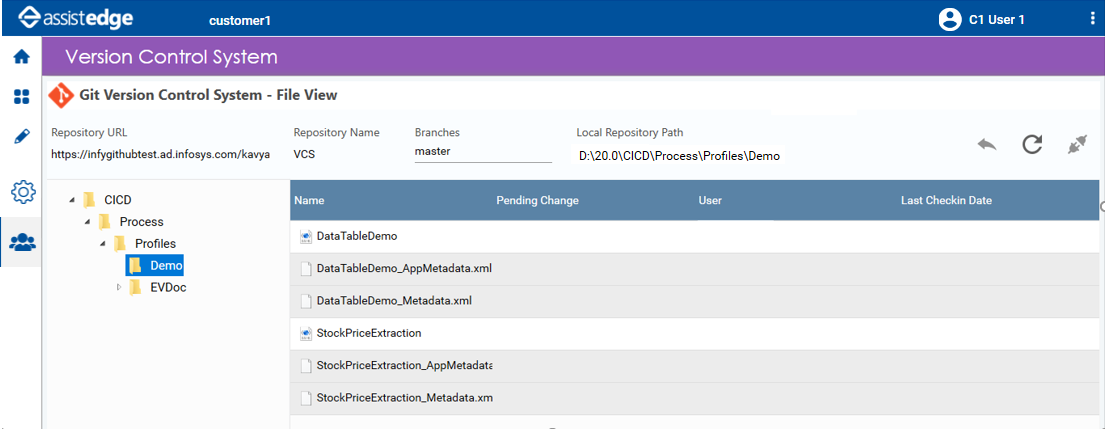1105x429 pixels.
Task: Click the refresh repository icon
Action: [1032, 144]
